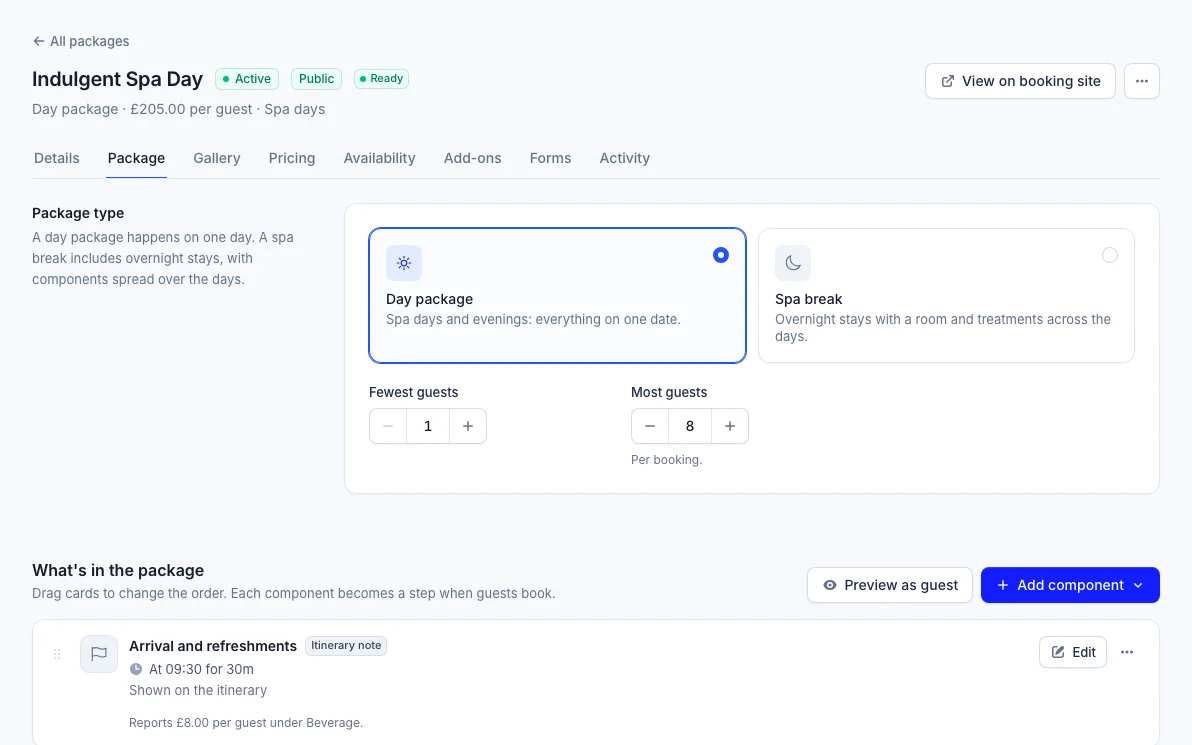Open the Activity tab
The height and width of the screenshot is (745, 1192).
point(625,158)
